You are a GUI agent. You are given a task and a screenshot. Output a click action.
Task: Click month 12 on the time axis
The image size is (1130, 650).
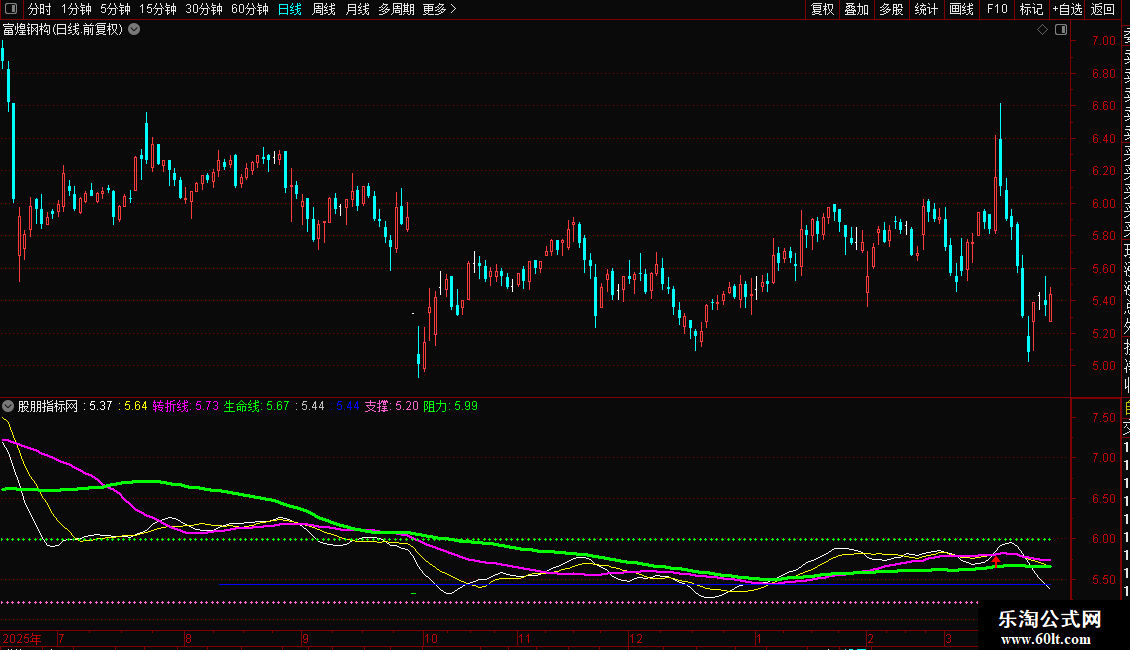[x=636, y=639]
